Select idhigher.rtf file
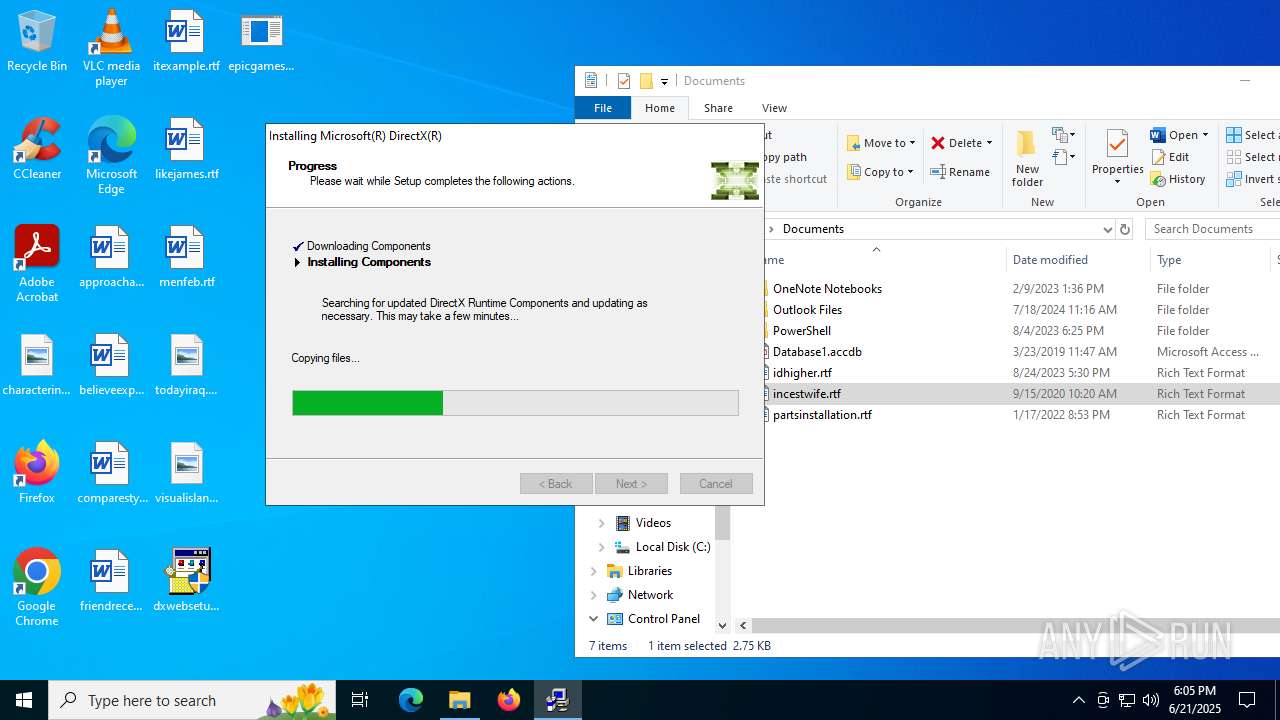 tap(801, 373)
